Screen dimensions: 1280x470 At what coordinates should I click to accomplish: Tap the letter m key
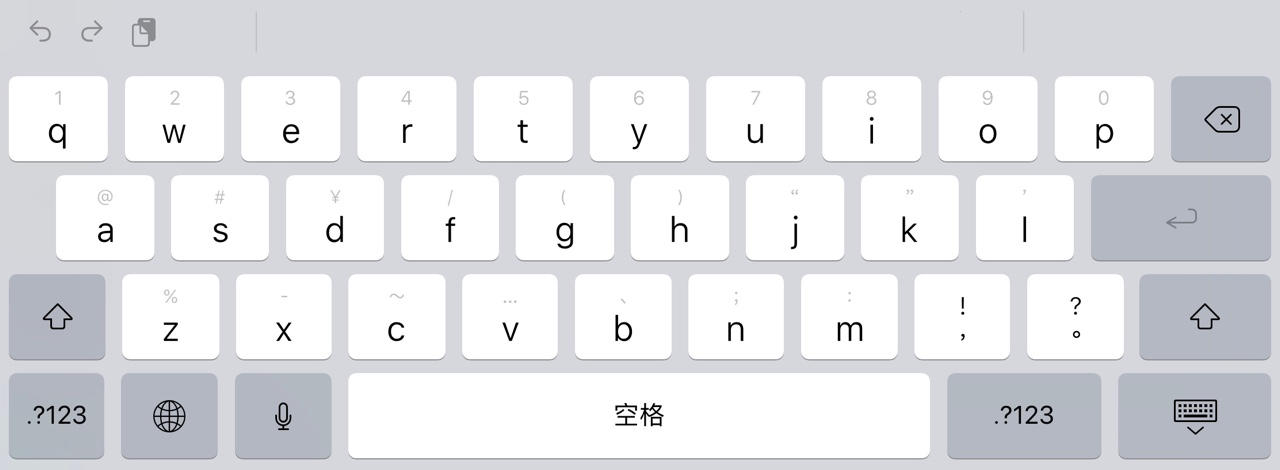pos(849,317)
